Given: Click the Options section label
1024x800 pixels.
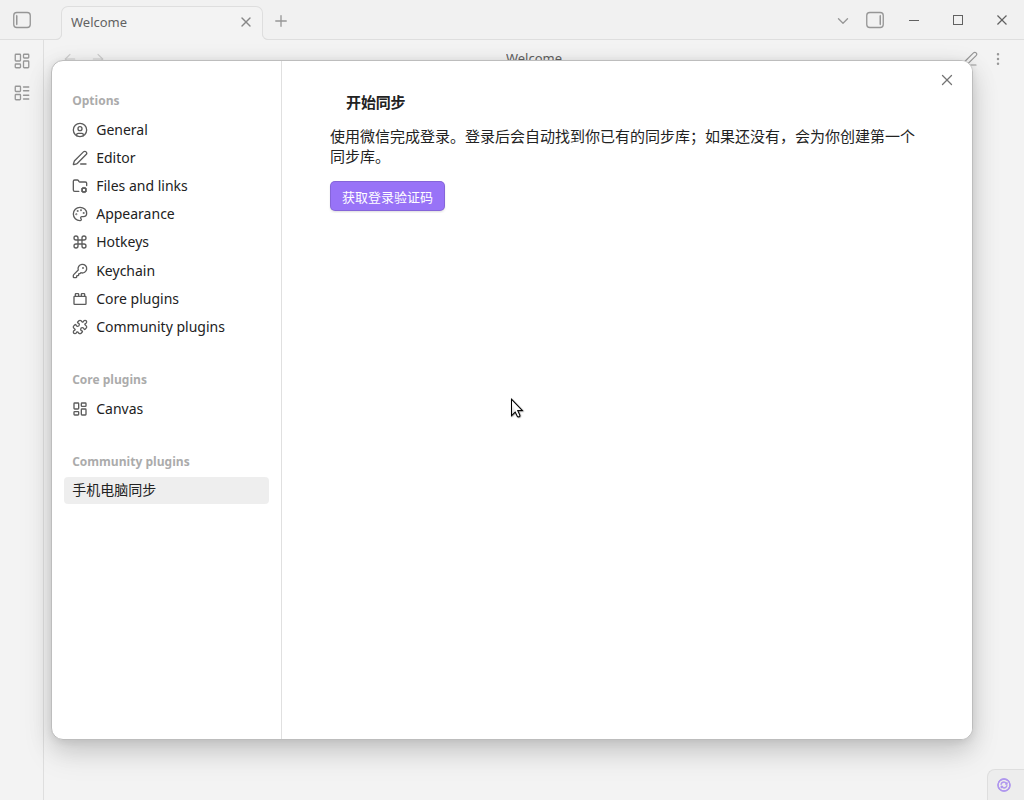Looking at the screenshot, I should [x=96, y=101].
